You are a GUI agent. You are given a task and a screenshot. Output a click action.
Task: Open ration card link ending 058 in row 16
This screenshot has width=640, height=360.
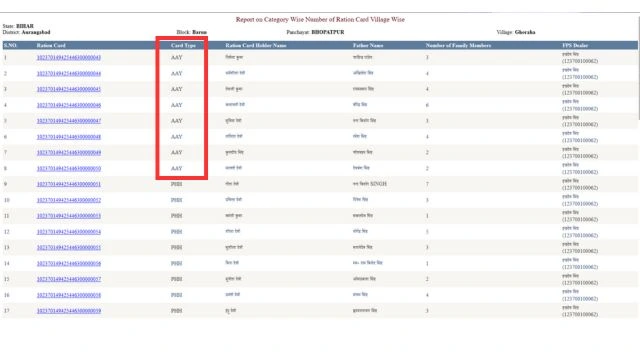click(x=69, y=295)
